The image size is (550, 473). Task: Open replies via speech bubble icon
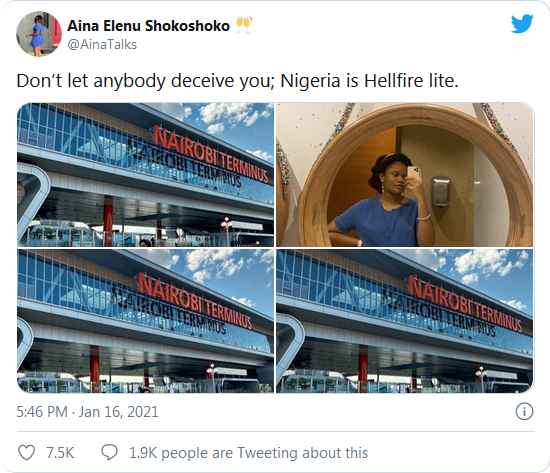(109, 452)
